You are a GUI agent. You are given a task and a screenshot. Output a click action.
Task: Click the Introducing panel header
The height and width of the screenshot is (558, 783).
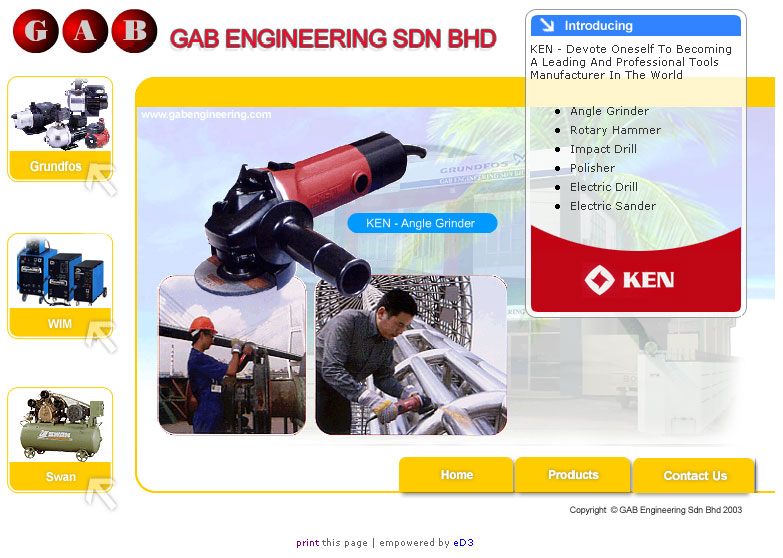[636, 25]
